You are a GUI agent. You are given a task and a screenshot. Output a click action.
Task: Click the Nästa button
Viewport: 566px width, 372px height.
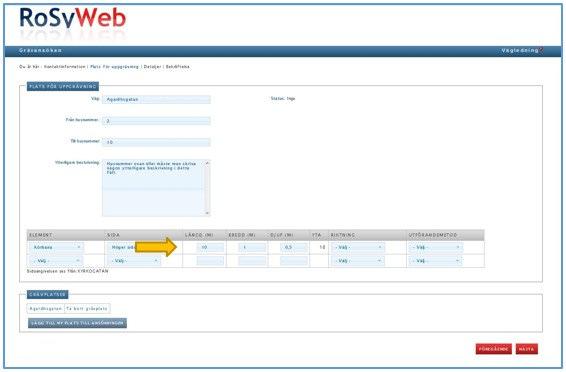pyautogui.click(x=527, y=349)
